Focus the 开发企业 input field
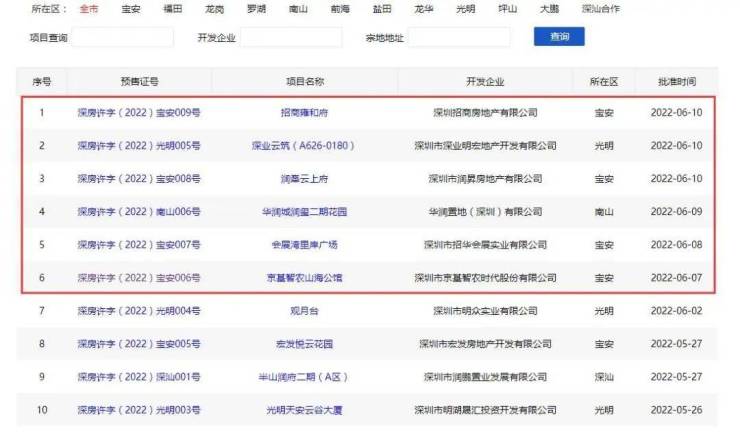The width and height of the screenshot is (740, 443). 291,37
